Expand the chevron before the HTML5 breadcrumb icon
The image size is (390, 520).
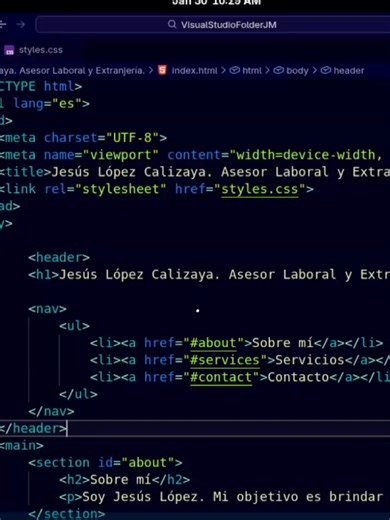coord(151,70)
